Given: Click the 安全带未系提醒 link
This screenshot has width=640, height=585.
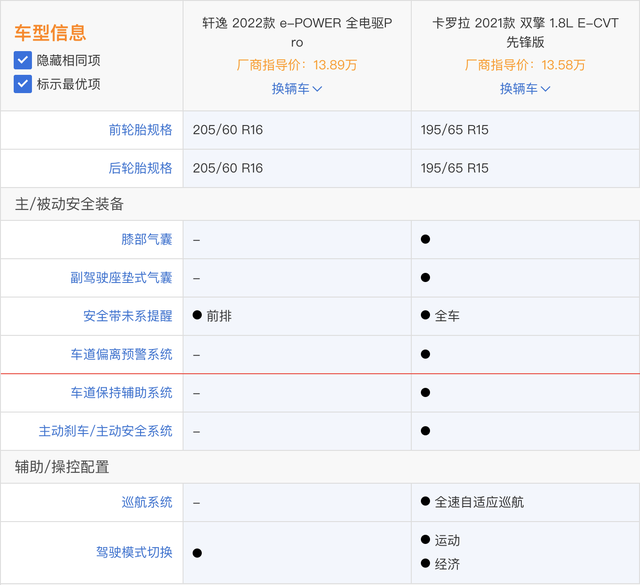Looking at the screenshot, I should (128, 316).
